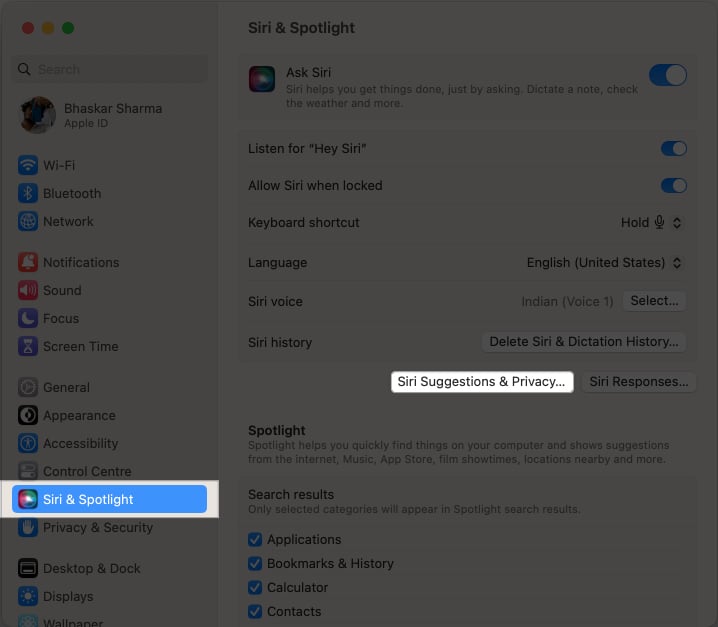
Task: Click the Spotlight section heading
Action: [x=277, y=431]
